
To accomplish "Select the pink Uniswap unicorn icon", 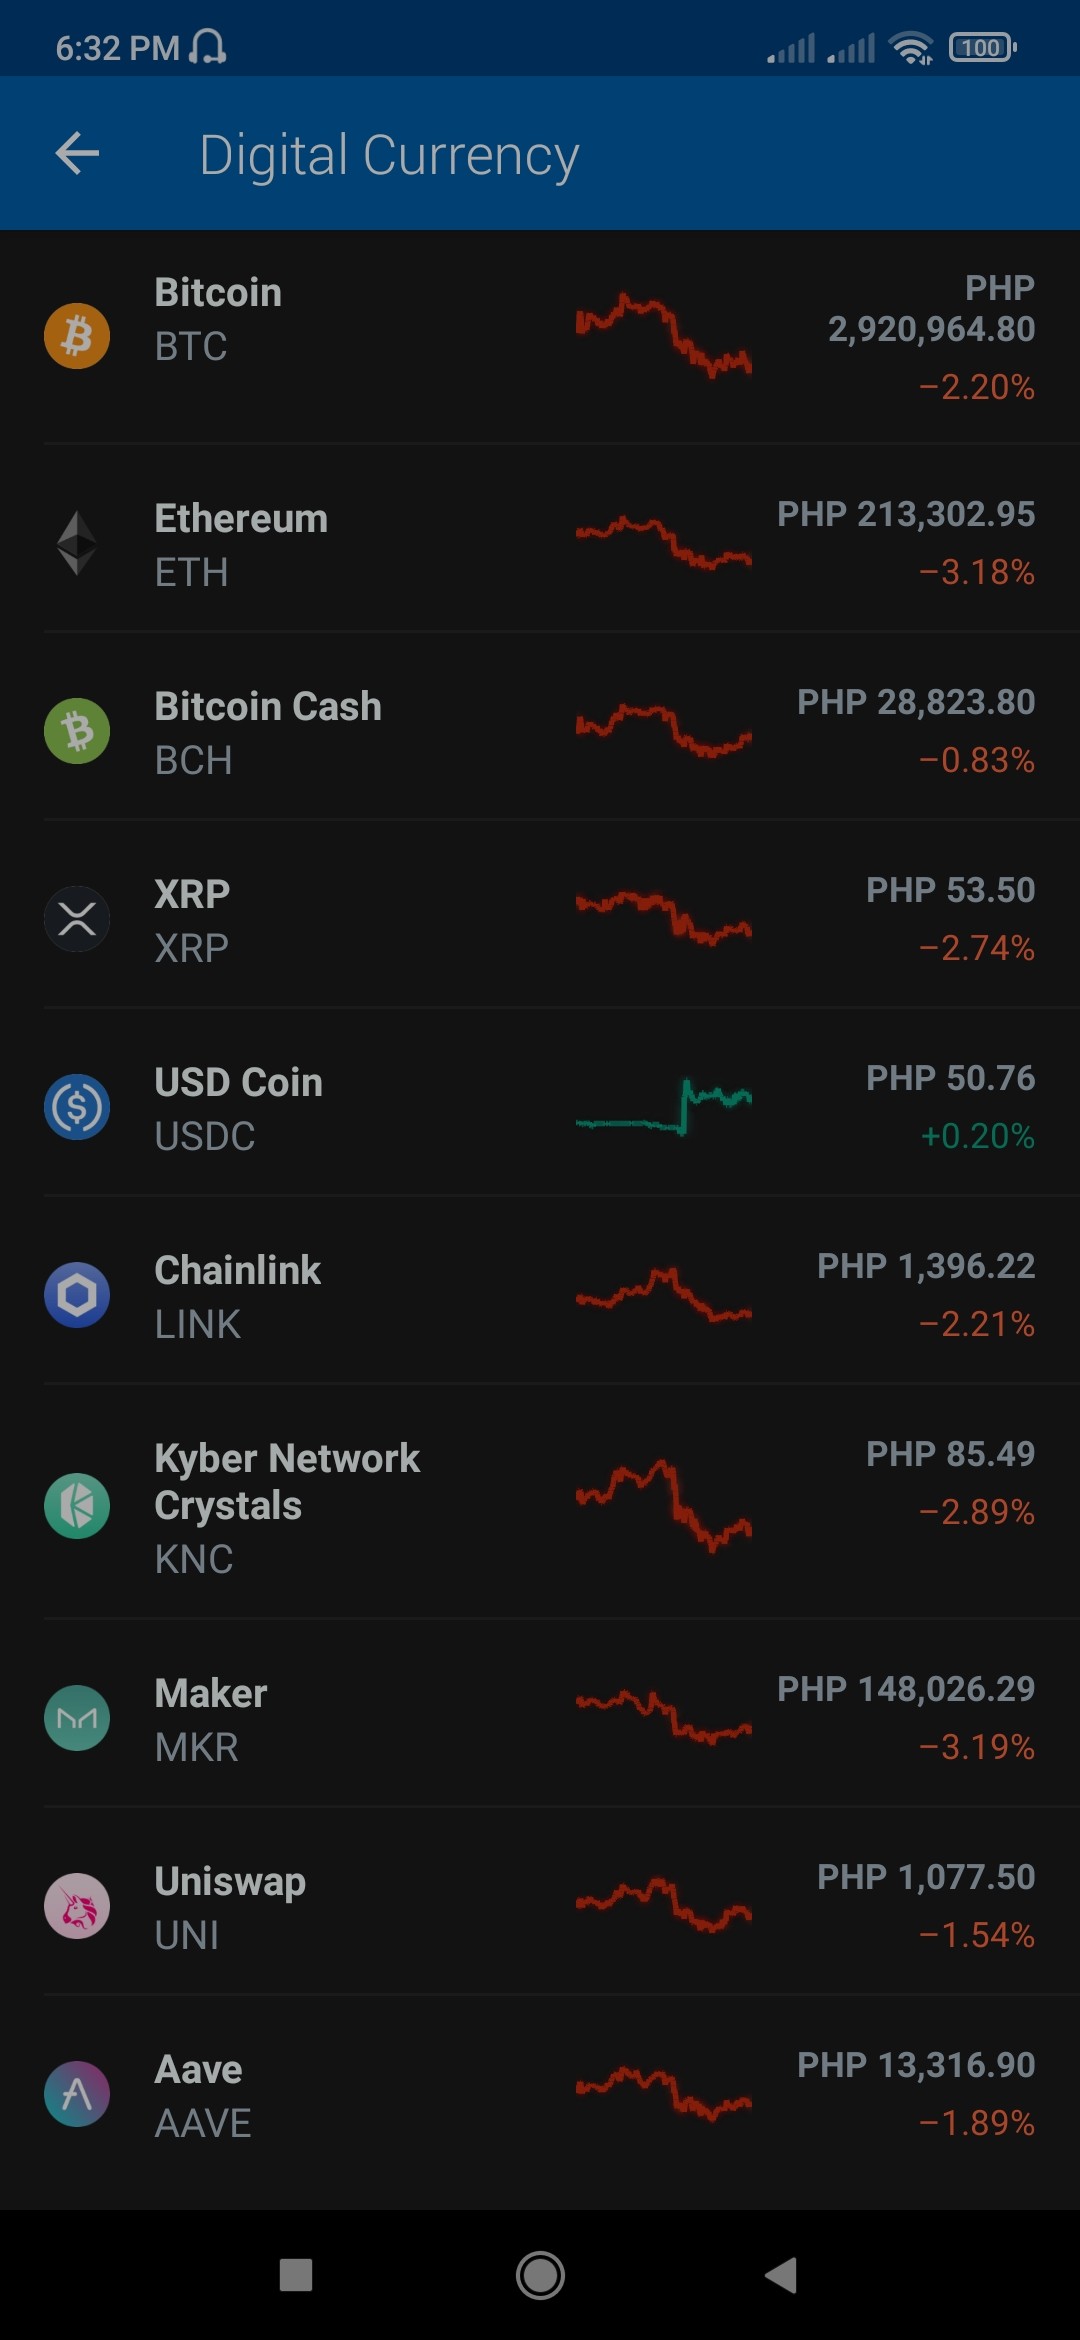I will point(77,1906).
